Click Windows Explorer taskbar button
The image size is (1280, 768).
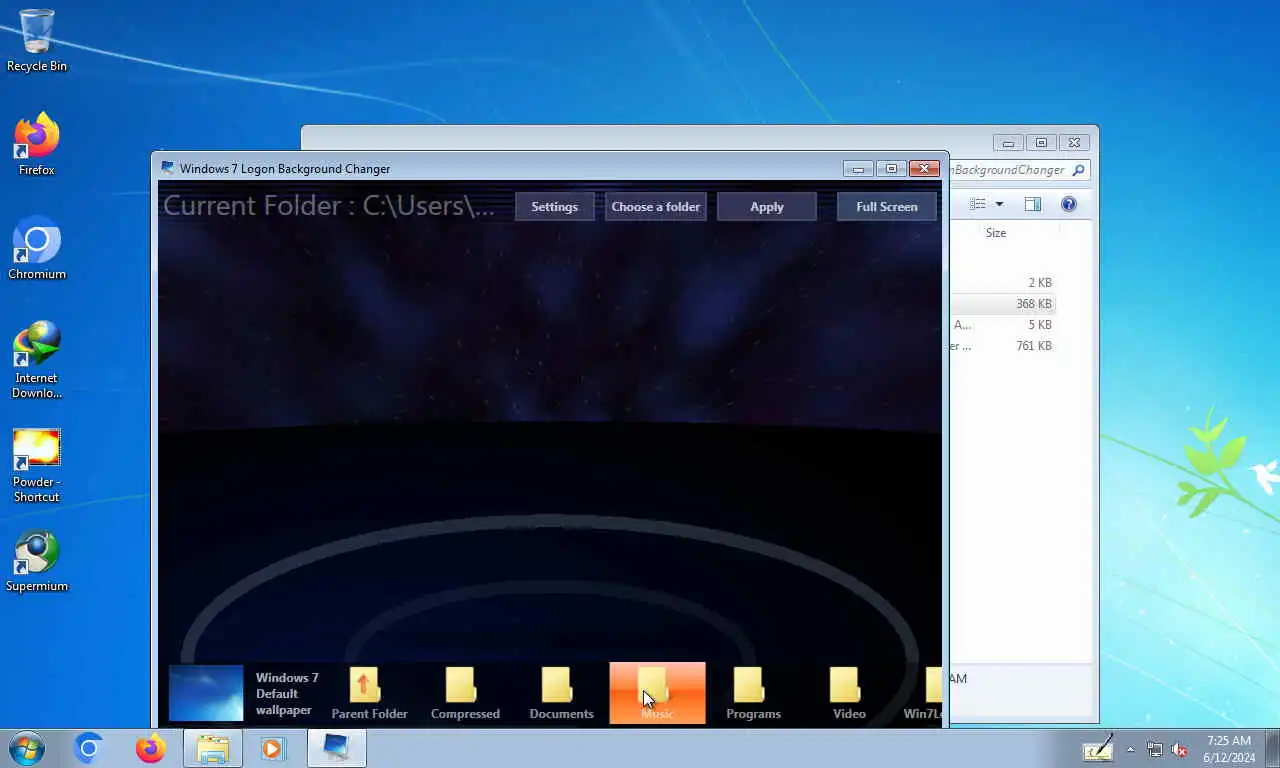[x=213, y=748]
